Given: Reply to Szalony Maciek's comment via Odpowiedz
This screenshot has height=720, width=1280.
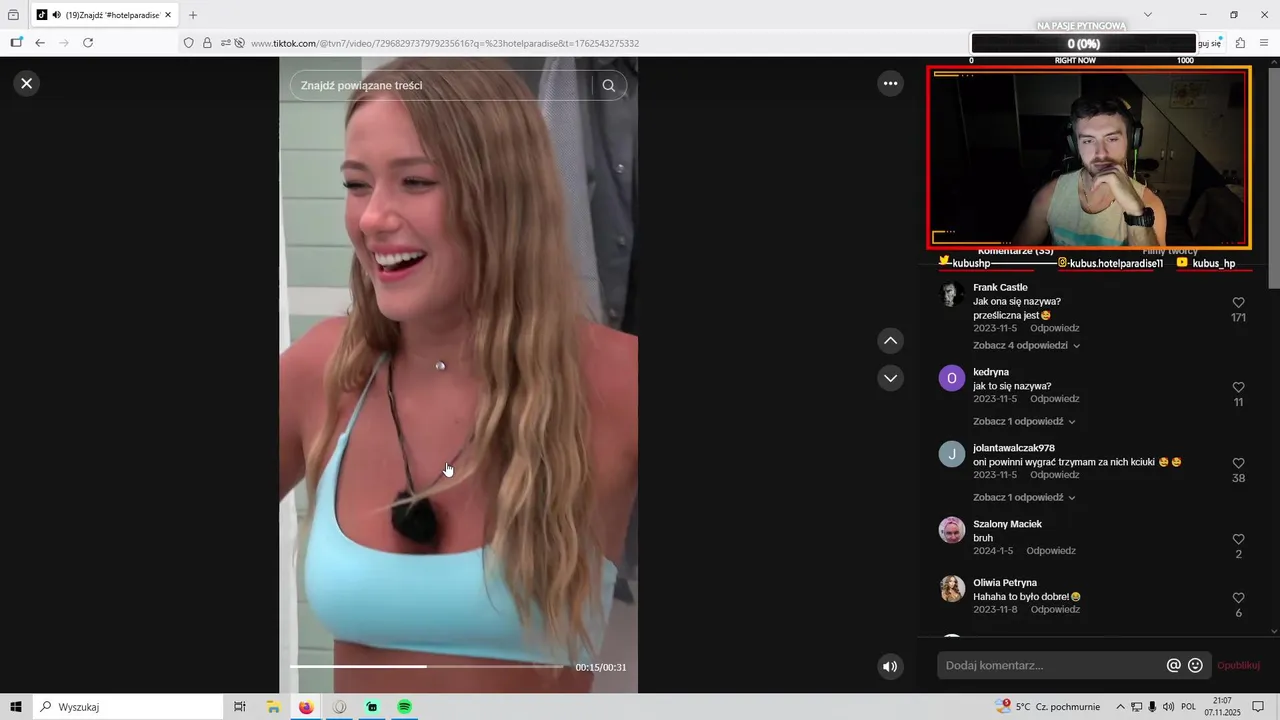Looking at the screenshot, I should [x=1051, y=551].
